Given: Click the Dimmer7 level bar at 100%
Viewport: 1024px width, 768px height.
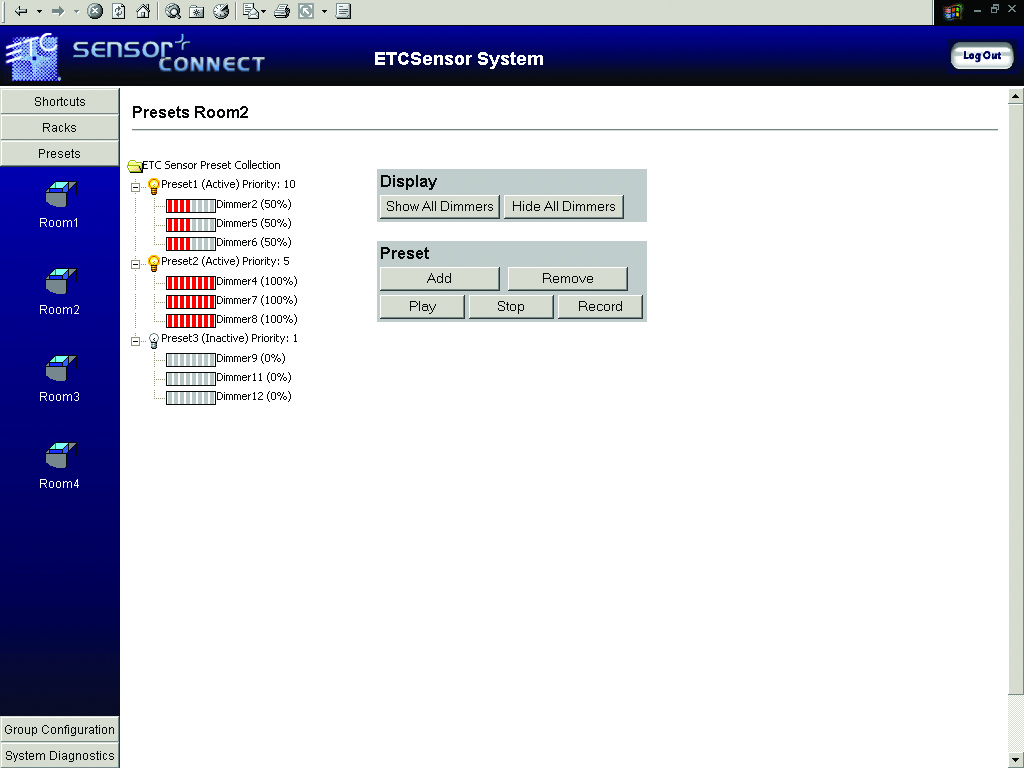Looking at the screenshot, I should (x=191, y=302).
